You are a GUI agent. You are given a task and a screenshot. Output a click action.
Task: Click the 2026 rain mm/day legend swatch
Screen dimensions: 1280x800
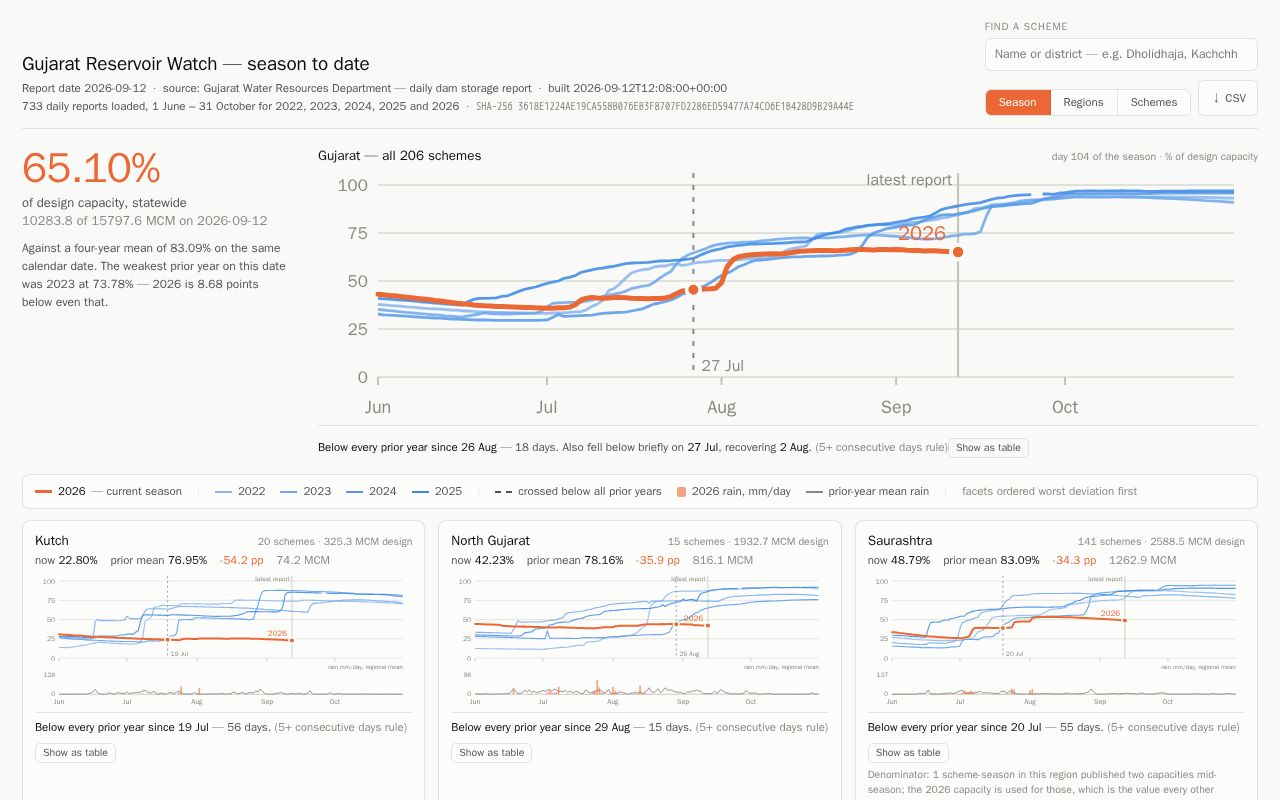pos(681,491)
